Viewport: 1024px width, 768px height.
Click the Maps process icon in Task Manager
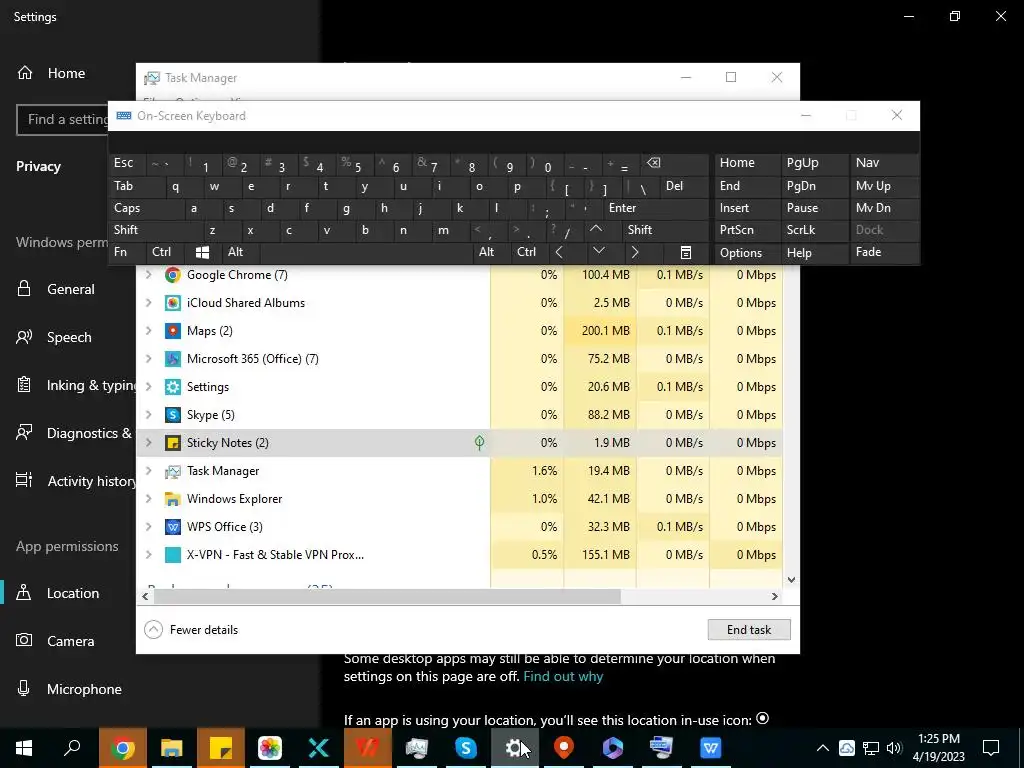(172, 331)
